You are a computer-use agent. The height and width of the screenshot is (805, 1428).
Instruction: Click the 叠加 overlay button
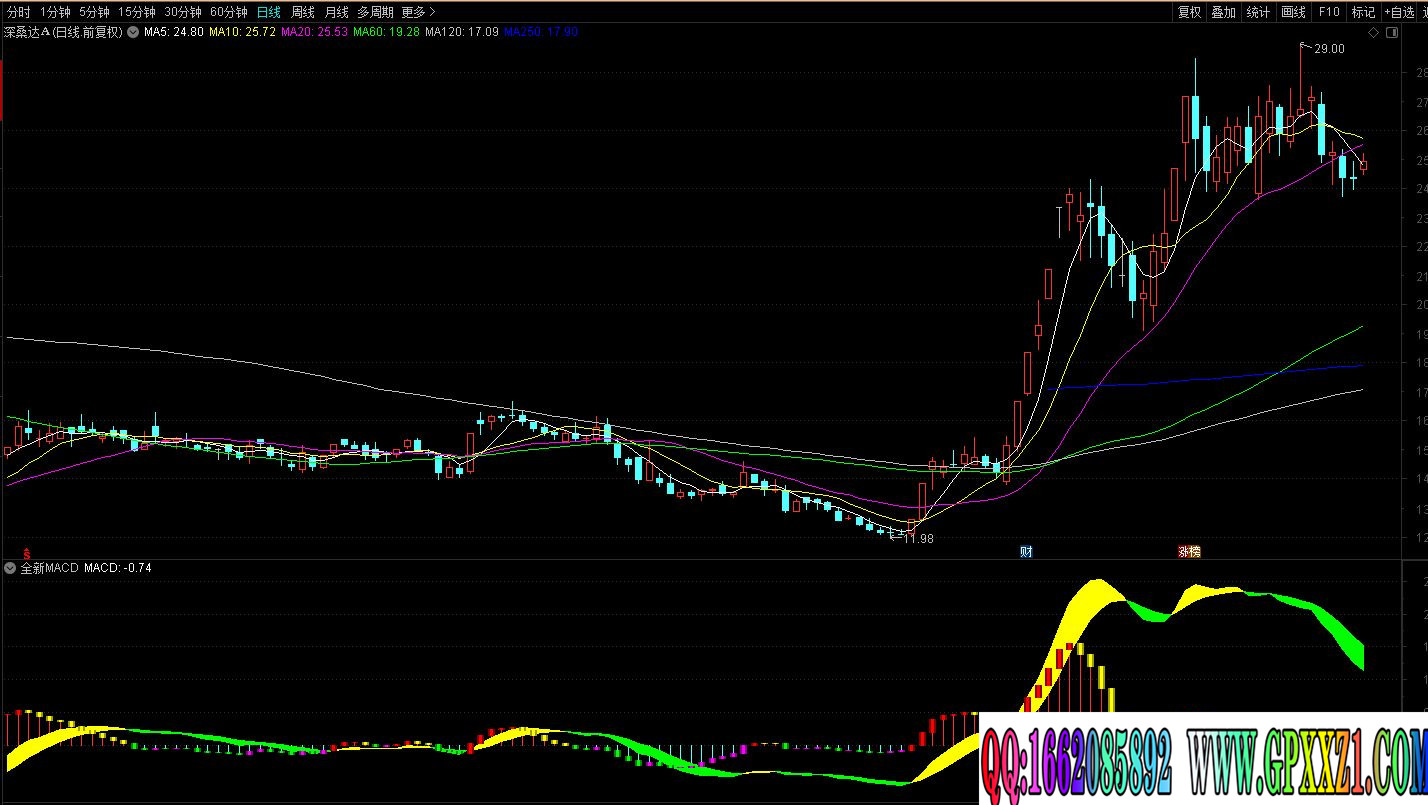(x=1223, y=12)
